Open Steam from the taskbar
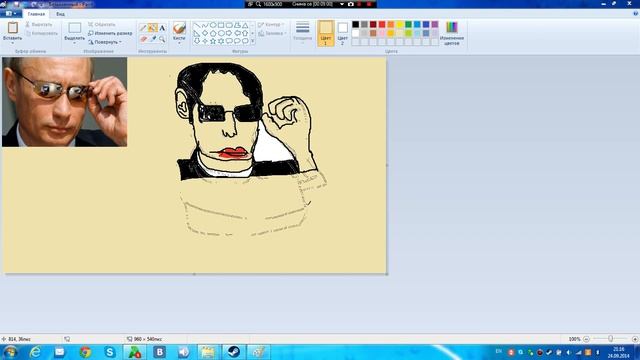The image size is (640, 360). tap(233, 352)
